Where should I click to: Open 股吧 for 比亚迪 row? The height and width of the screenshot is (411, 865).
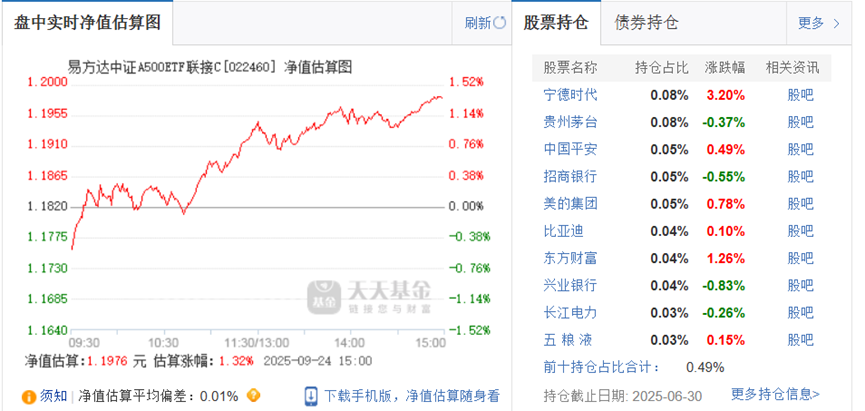[800, 231]
